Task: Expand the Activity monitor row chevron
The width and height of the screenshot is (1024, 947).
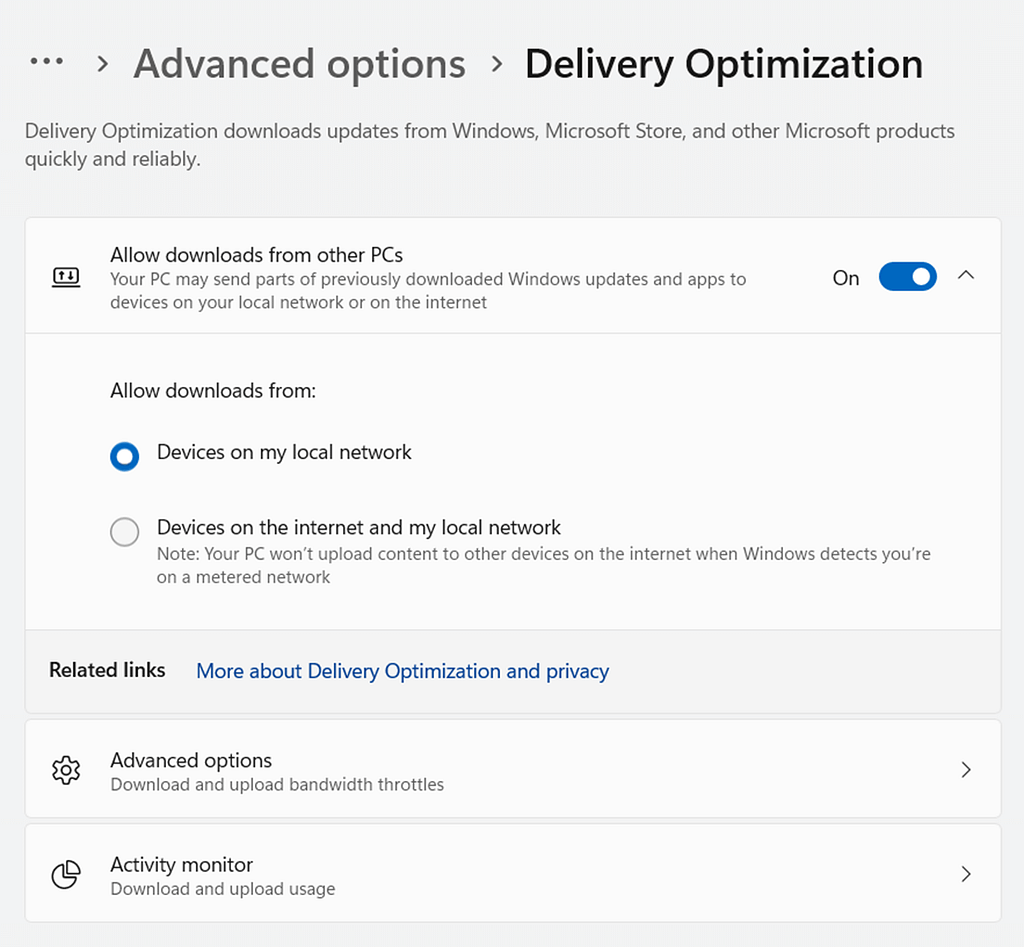Action: tap(966, 873)
